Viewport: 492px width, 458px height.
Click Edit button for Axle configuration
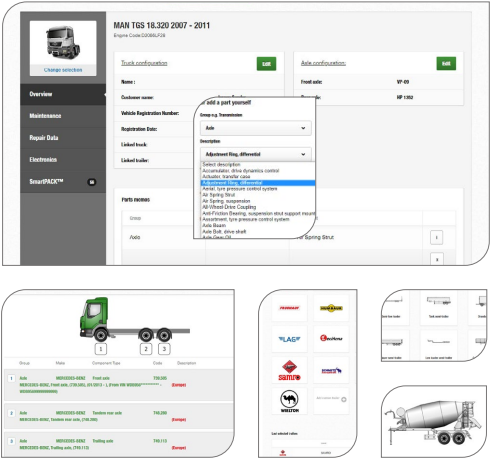pyautogui.click(x=446, y=64)
